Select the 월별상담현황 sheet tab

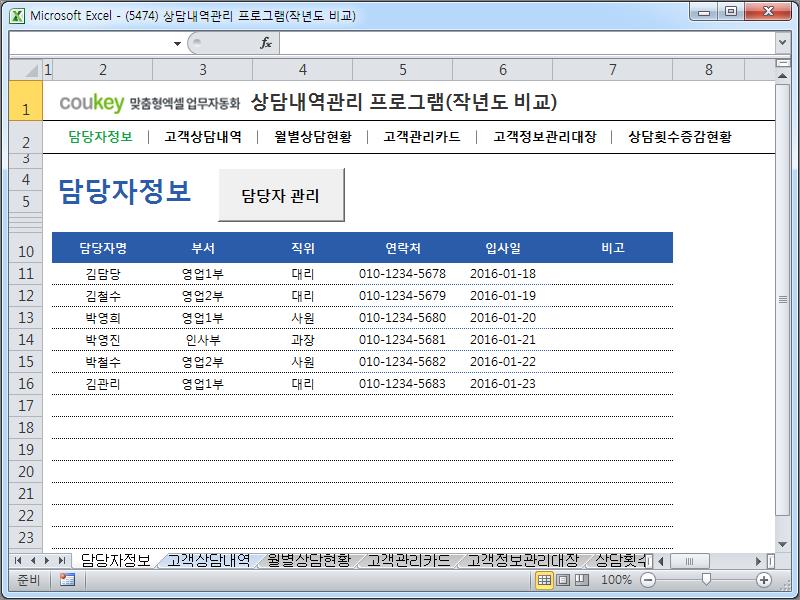pyautogui.click(x=309, y=560)
